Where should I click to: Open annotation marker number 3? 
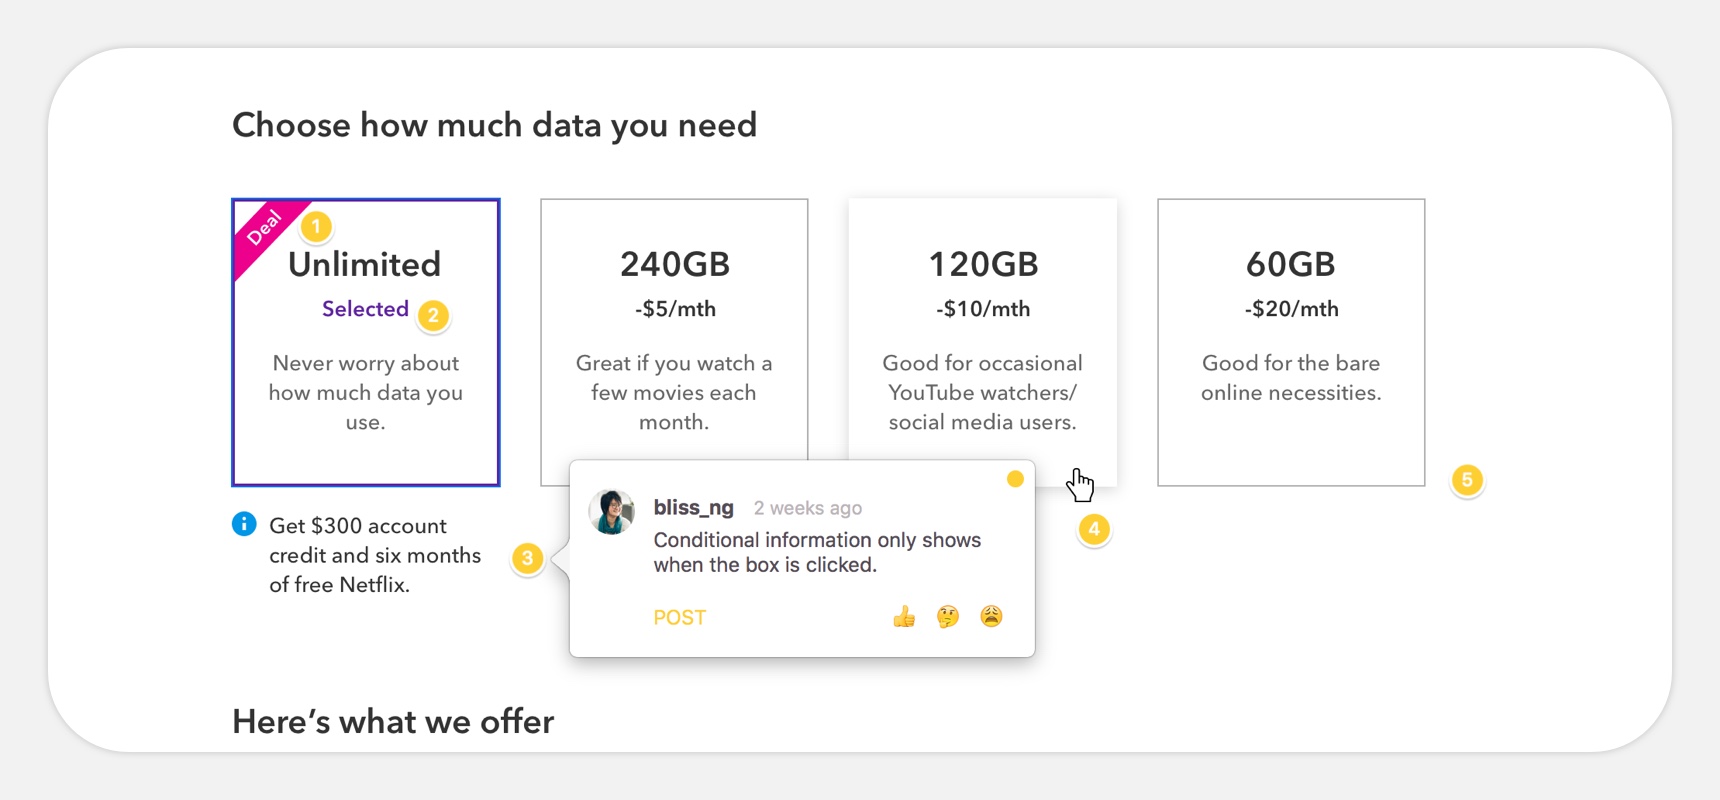(527, 558)
